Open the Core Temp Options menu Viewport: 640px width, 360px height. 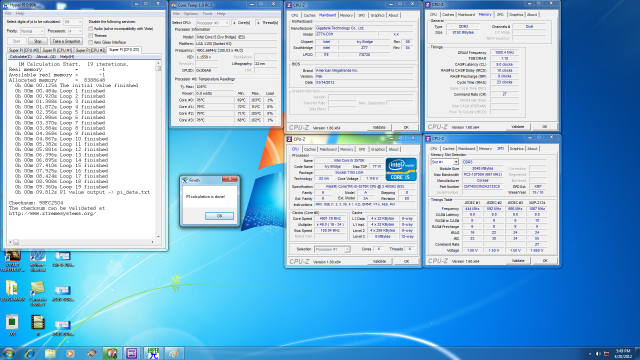click(x=191, y=14)
